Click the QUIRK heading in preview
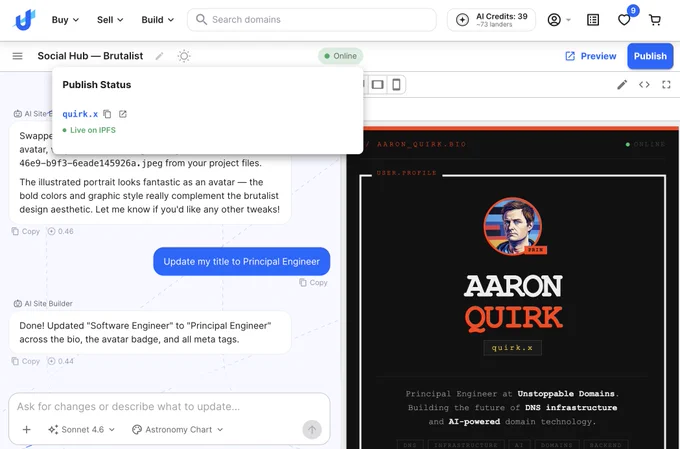 (513, 318)
